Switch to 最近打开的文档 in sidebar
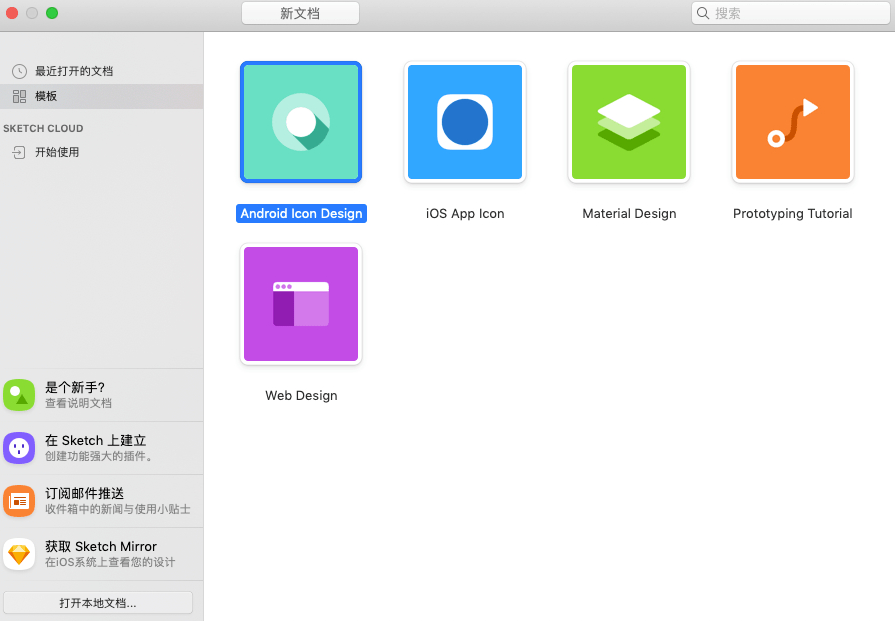 coord(74,71)
